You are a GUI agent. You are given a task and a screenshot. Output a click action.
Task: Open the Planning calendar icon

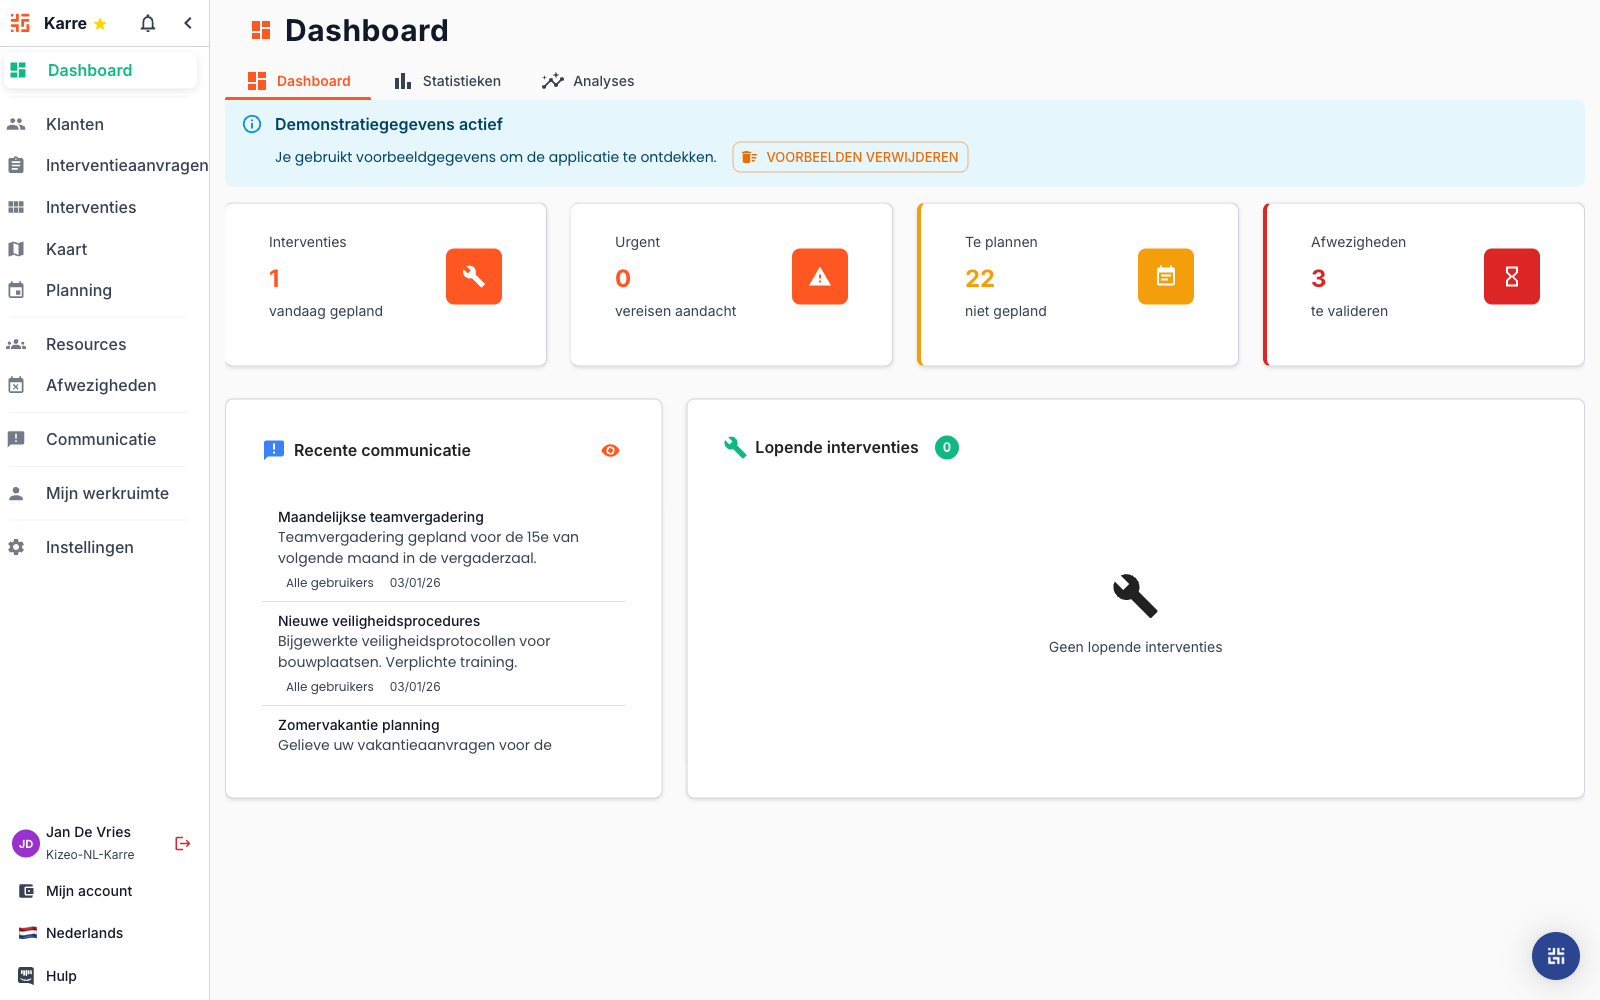pyautogui.click(x=17, y=289)
